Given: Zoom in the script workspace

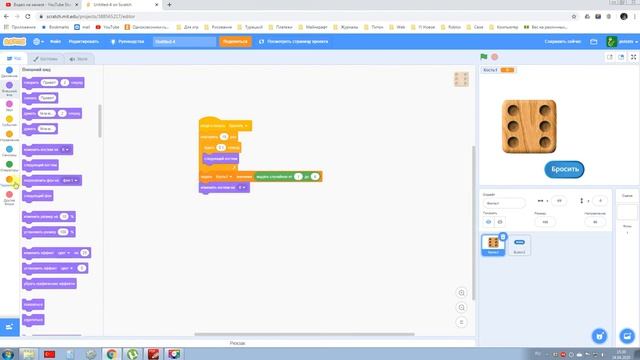Looking at the screenshot, I should point(462,293).
